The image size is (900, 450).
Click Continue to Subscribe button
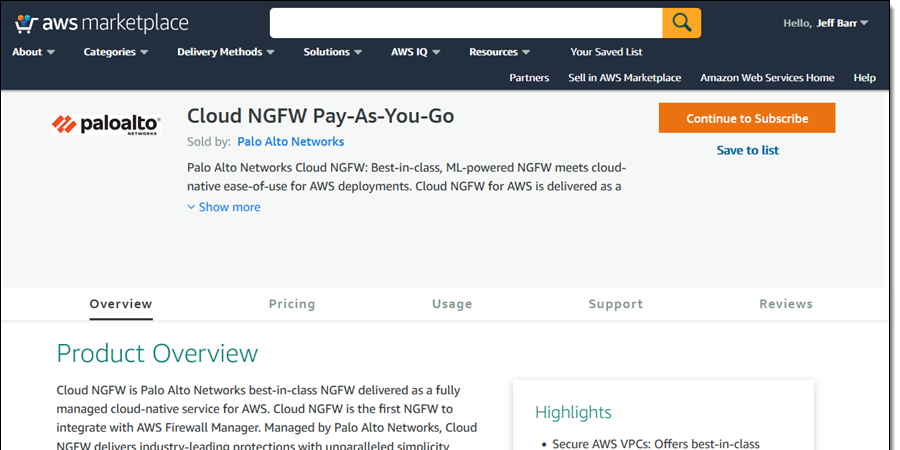pos(747,118)
